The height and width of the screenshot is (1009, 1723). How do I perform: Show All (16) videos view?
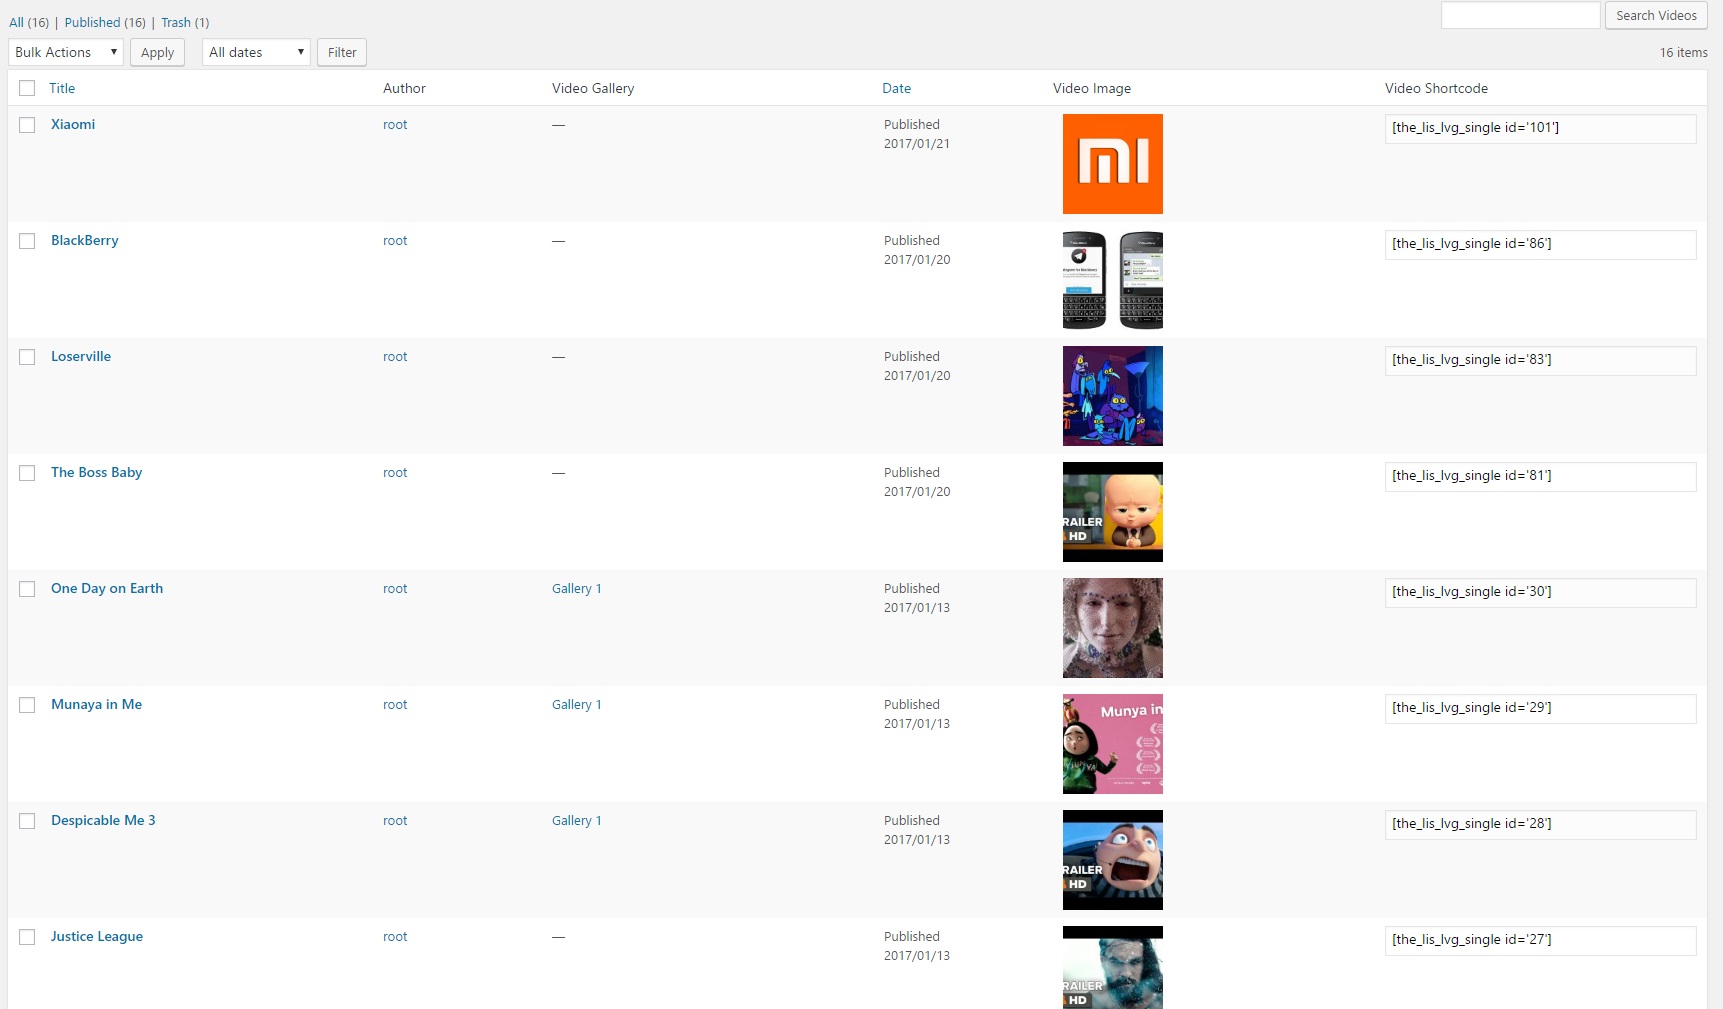(29, 22)
